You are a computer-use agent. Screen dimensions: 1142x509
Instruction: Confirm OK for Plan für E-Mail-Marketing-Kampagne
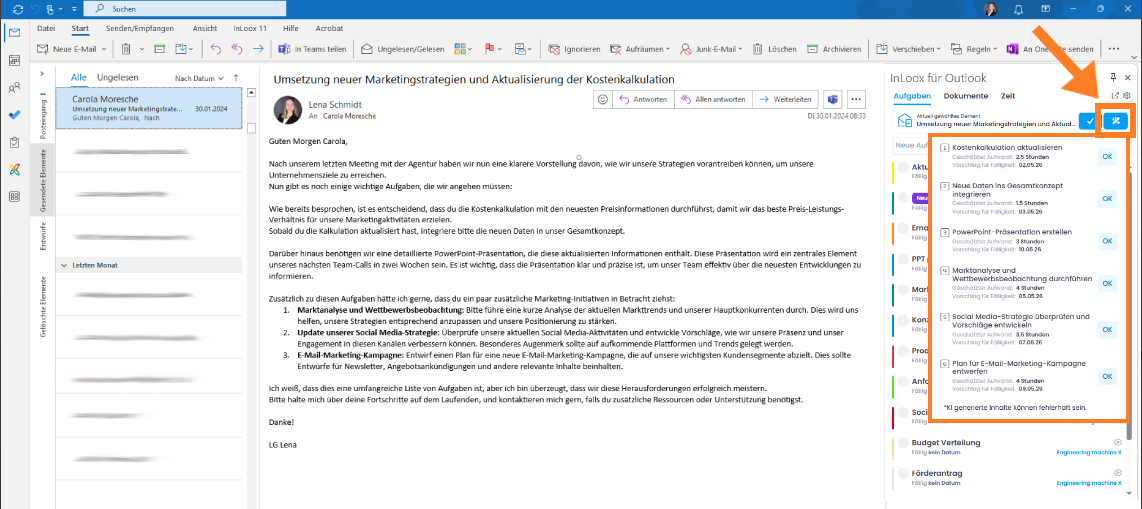(1107, 376)
